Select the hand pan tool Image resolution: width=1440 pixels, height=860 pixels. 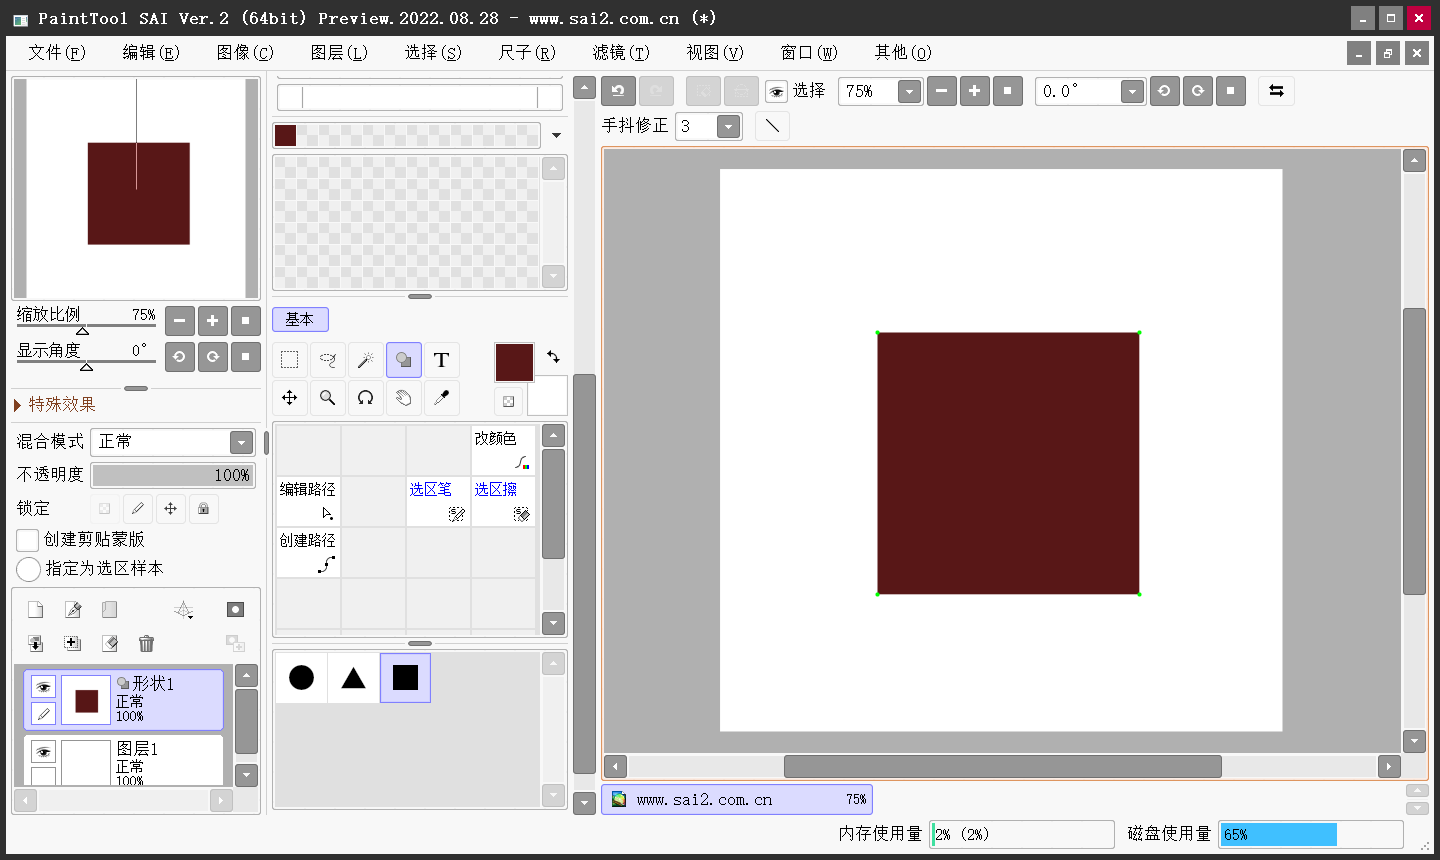tap(404, 398)
